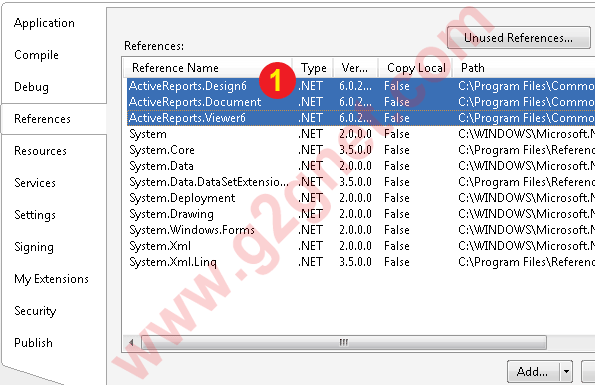Image resolution: width=595 pixels, height=385 pixels.
Task: Click the path cell of System.Xml
Action: click(x=526, y=246)
